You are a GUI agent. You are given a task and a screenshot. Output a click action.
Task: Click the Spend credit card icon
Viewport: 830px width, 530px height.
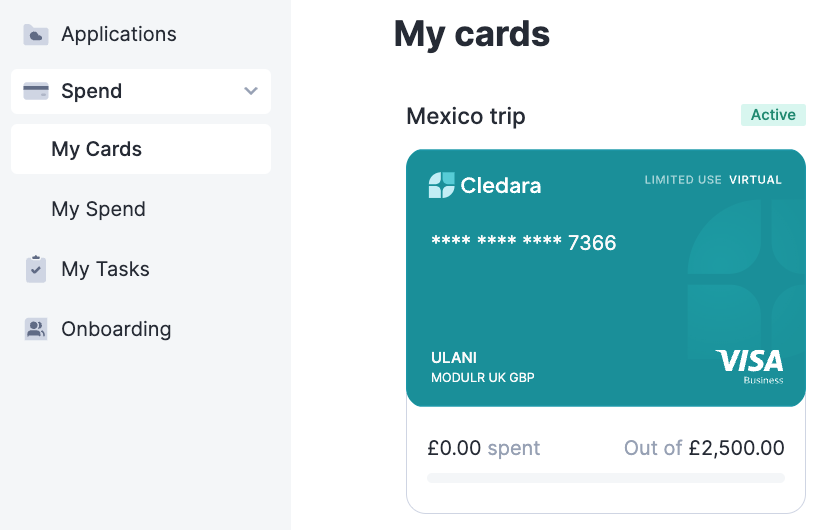tap(35, 91)
